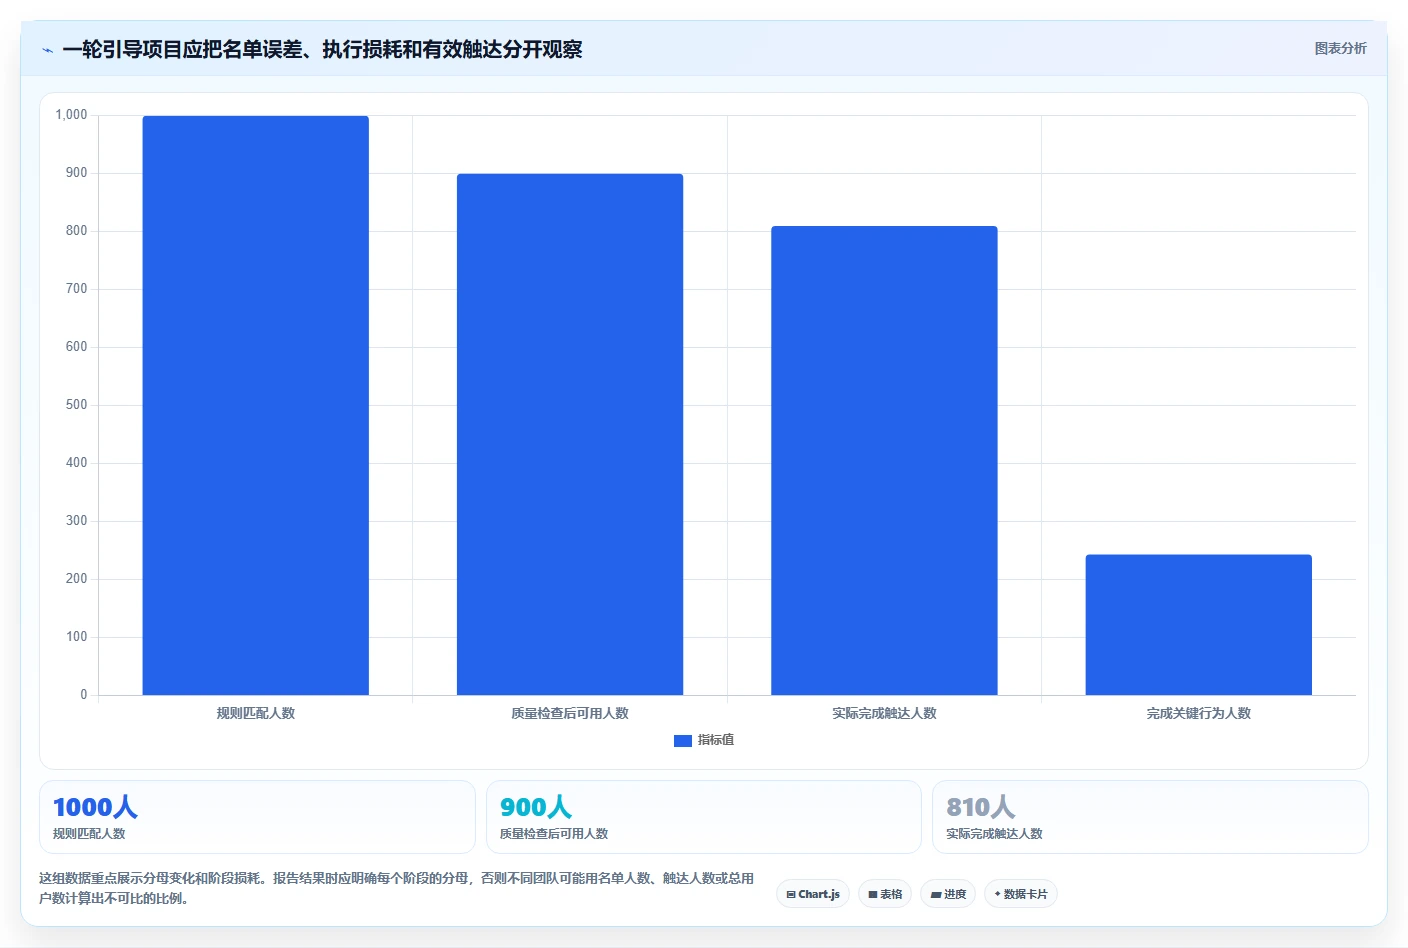Viewport: 1408px width, 948px height.
Task: Select the 数据卡片 tag chip
Action: tap(1021, 894)
